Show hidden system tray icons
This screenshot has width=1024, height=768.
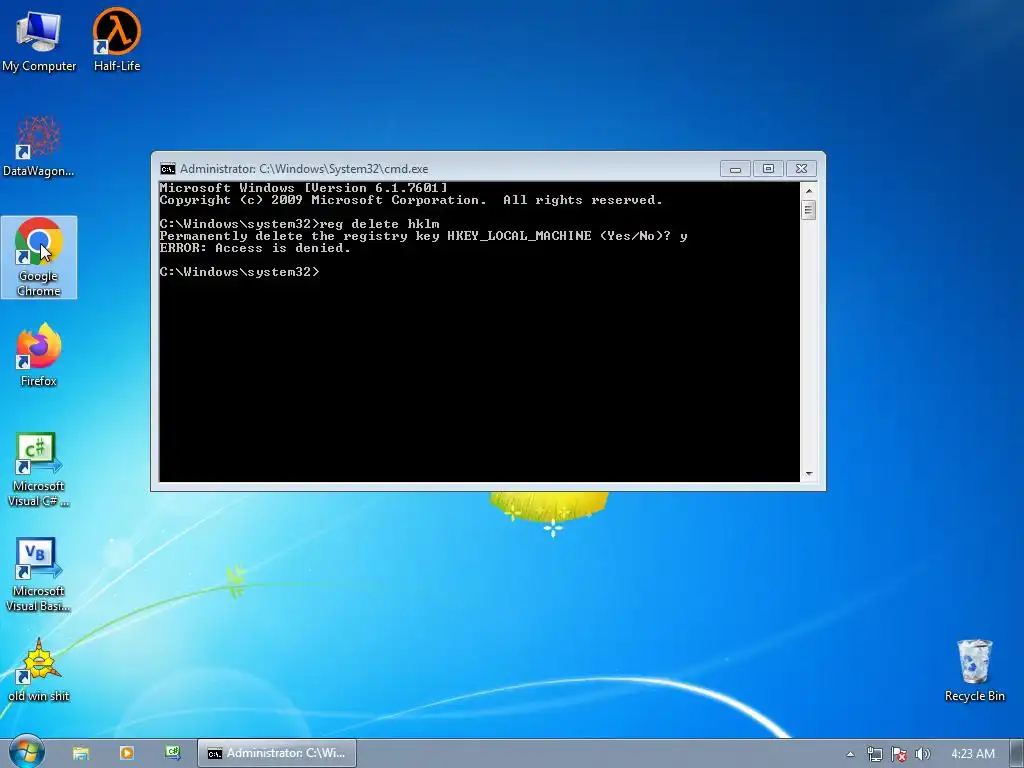[x=850, y=754]
